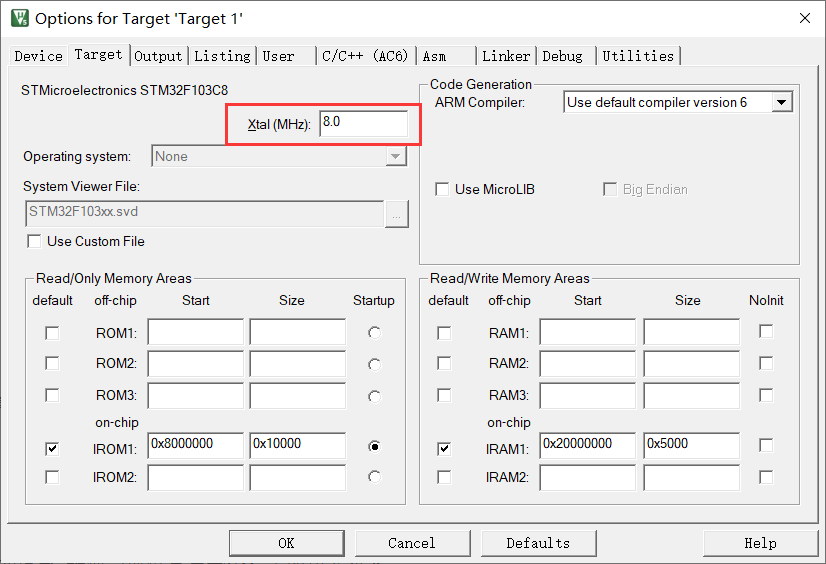Screen dimensions: 826x564
Task: Enable Use MicroLIB checkbox
Action: [442, 189]
